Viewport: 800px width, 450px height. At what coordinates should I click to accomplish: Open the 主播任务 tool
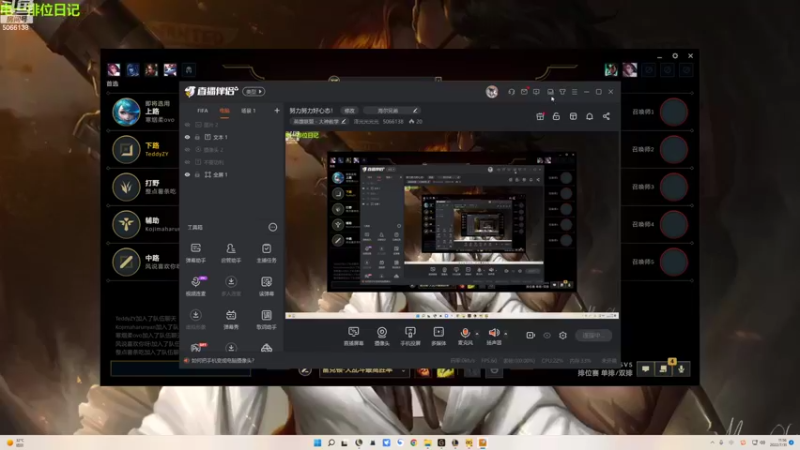coord(266,253)
